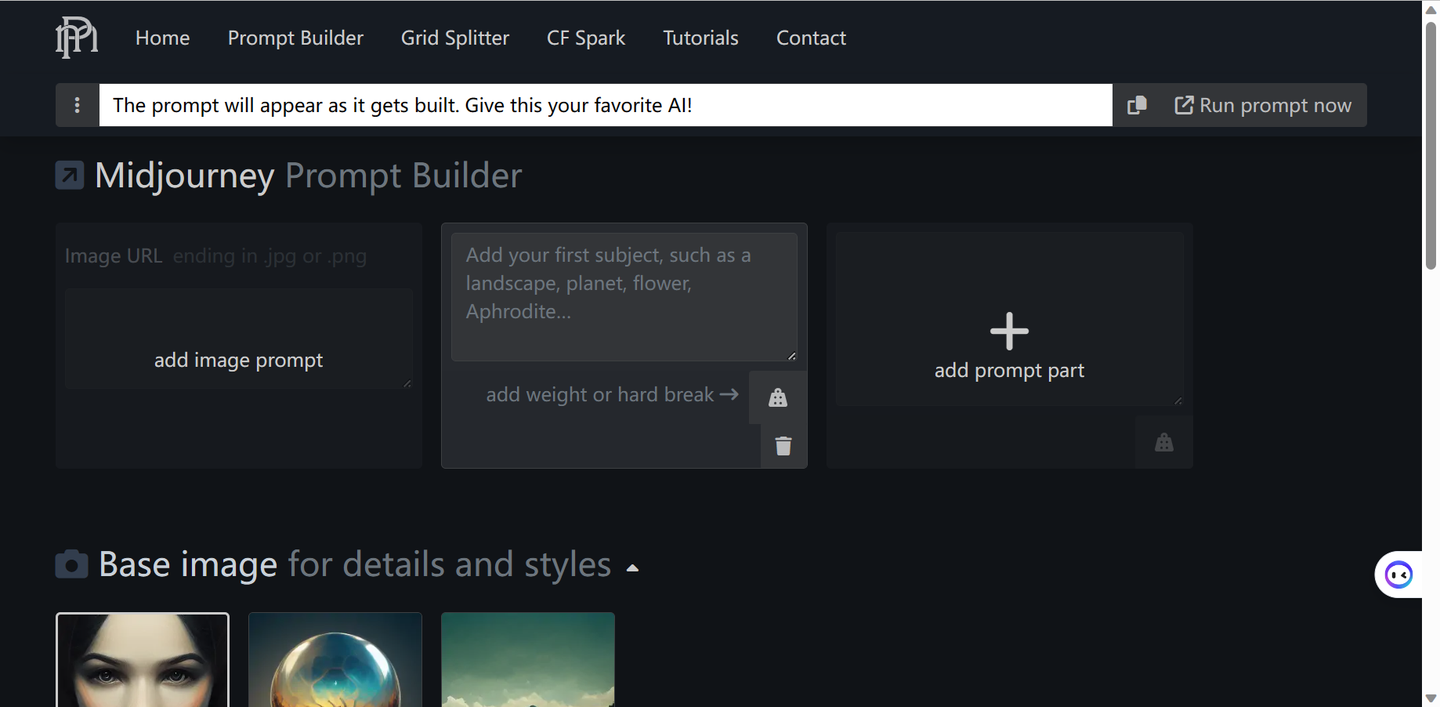The height and width of the screenshot is (707, 1440).
Task: Go to the Home page
Action: click(163, 38)
